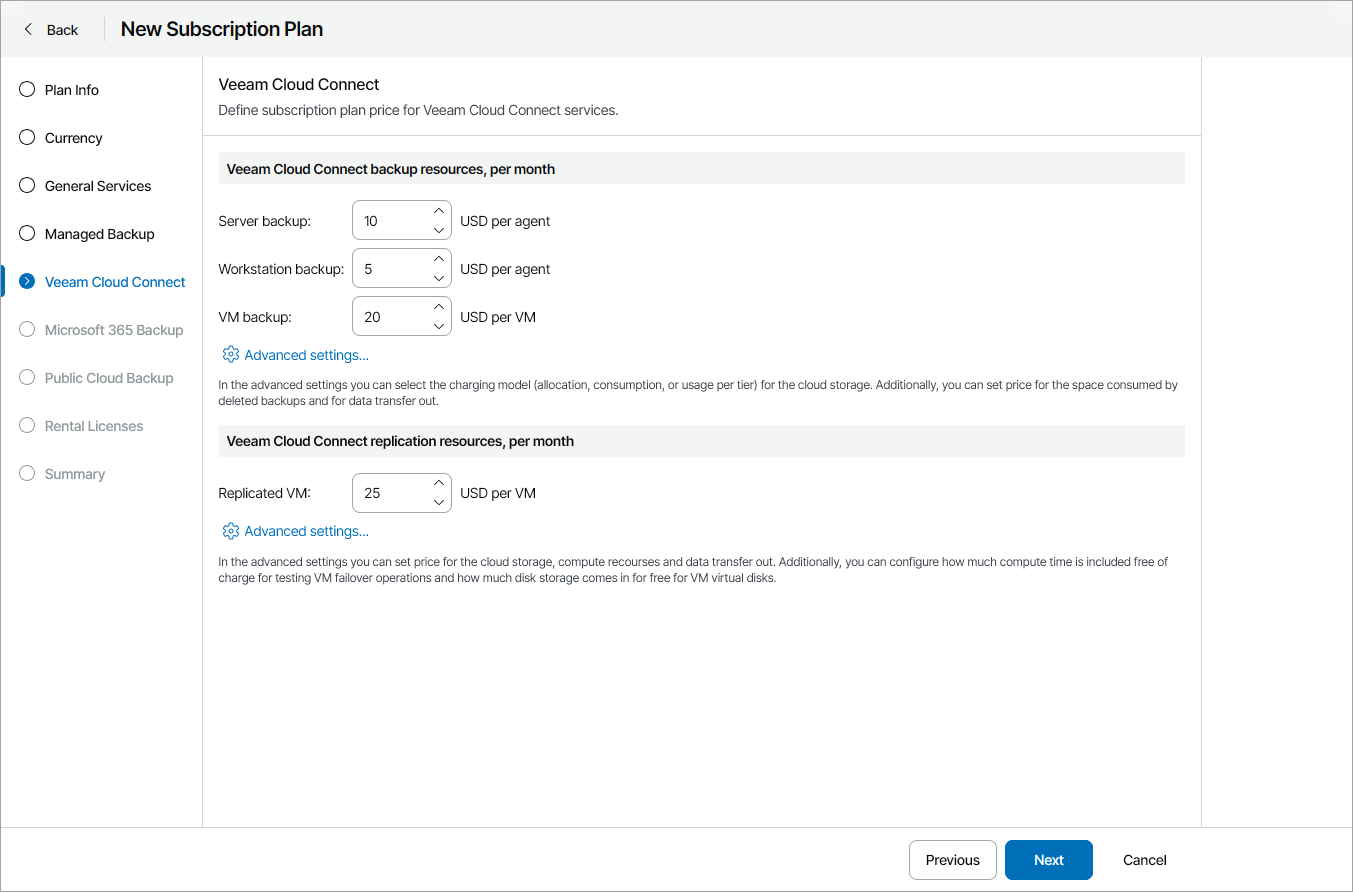
Task: Click gear icon for backup Advanced settings
Action: tap(231, 355)
